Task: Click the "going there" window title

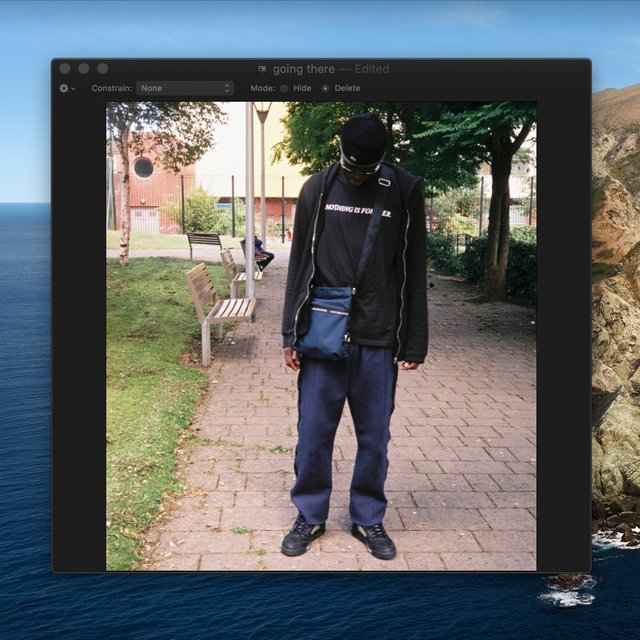Action: [304, 69]
